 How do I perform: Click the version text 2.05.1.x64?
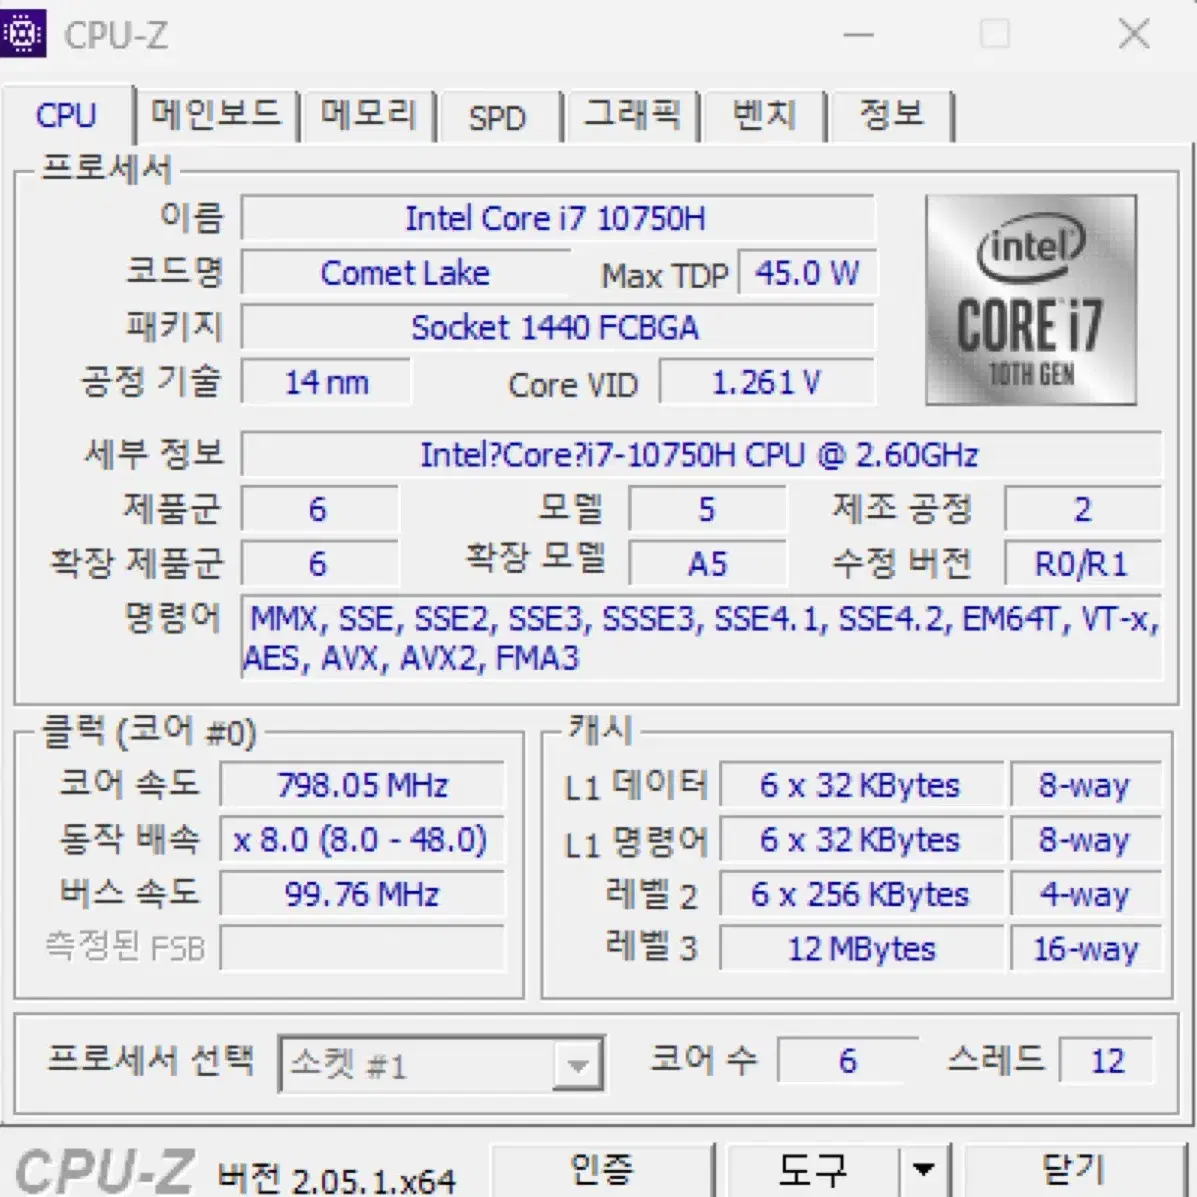click(x=374, y=1181)
